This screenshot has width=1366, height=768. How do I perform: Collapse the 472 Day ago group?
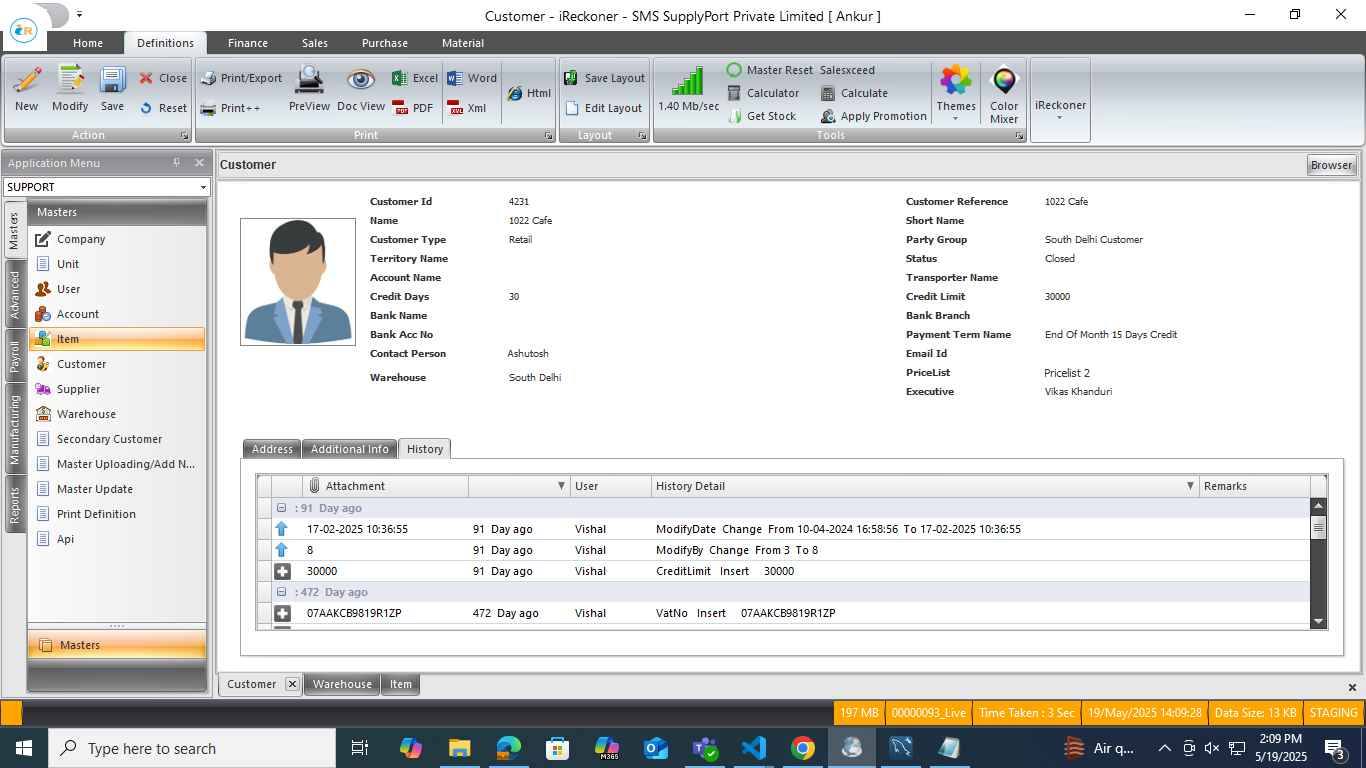coord(282,592)
